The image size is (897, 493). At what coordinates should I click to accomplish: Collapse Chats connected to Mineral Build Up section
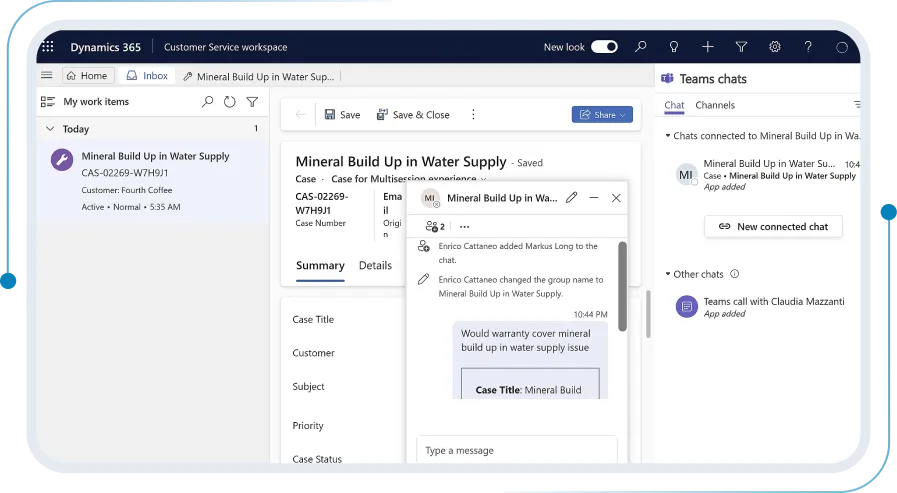click(x=668, y=136)
